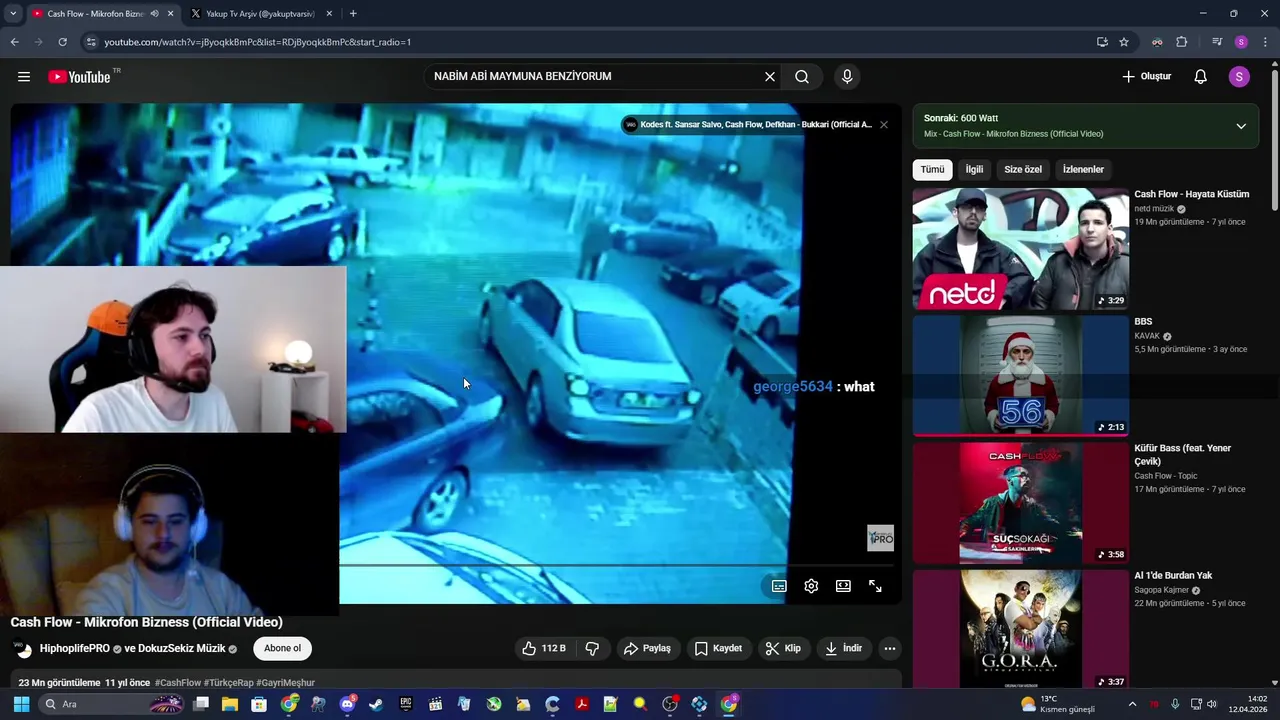This screenshot has width=1280, height=720.
Task: Dislike the Cash Flow video
Action: click(x=592, y=648)
